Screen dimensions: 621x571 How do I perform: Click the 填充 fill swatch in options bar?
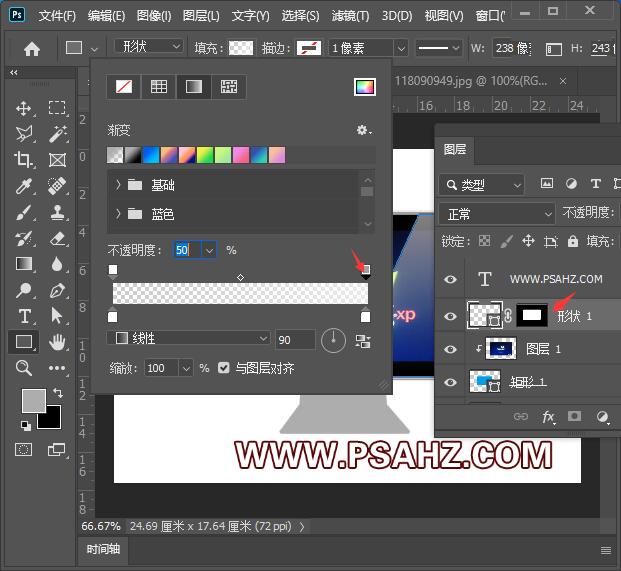tap(241, 48)
